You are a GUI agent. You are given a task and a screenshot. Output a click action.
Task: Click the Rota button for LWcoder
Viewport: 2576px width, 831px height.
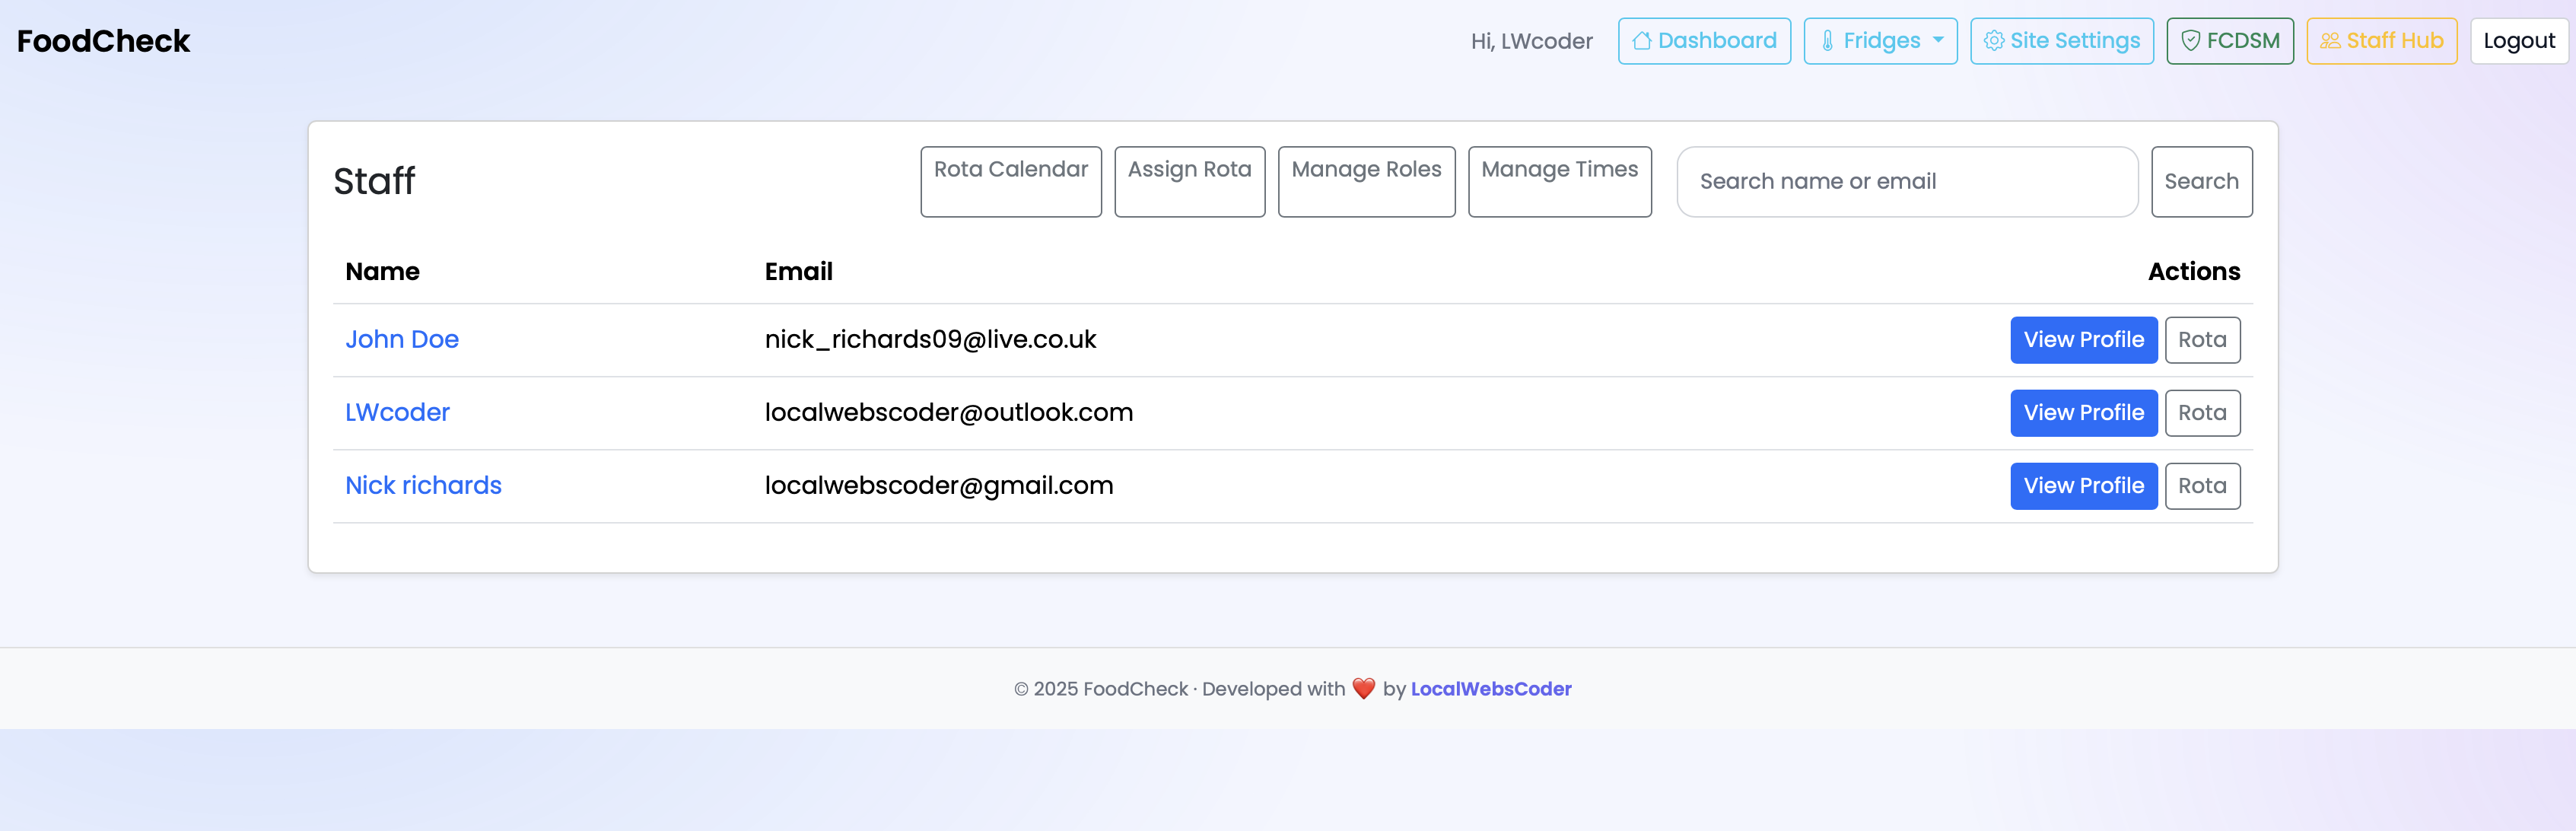(x=2202, y=412)
